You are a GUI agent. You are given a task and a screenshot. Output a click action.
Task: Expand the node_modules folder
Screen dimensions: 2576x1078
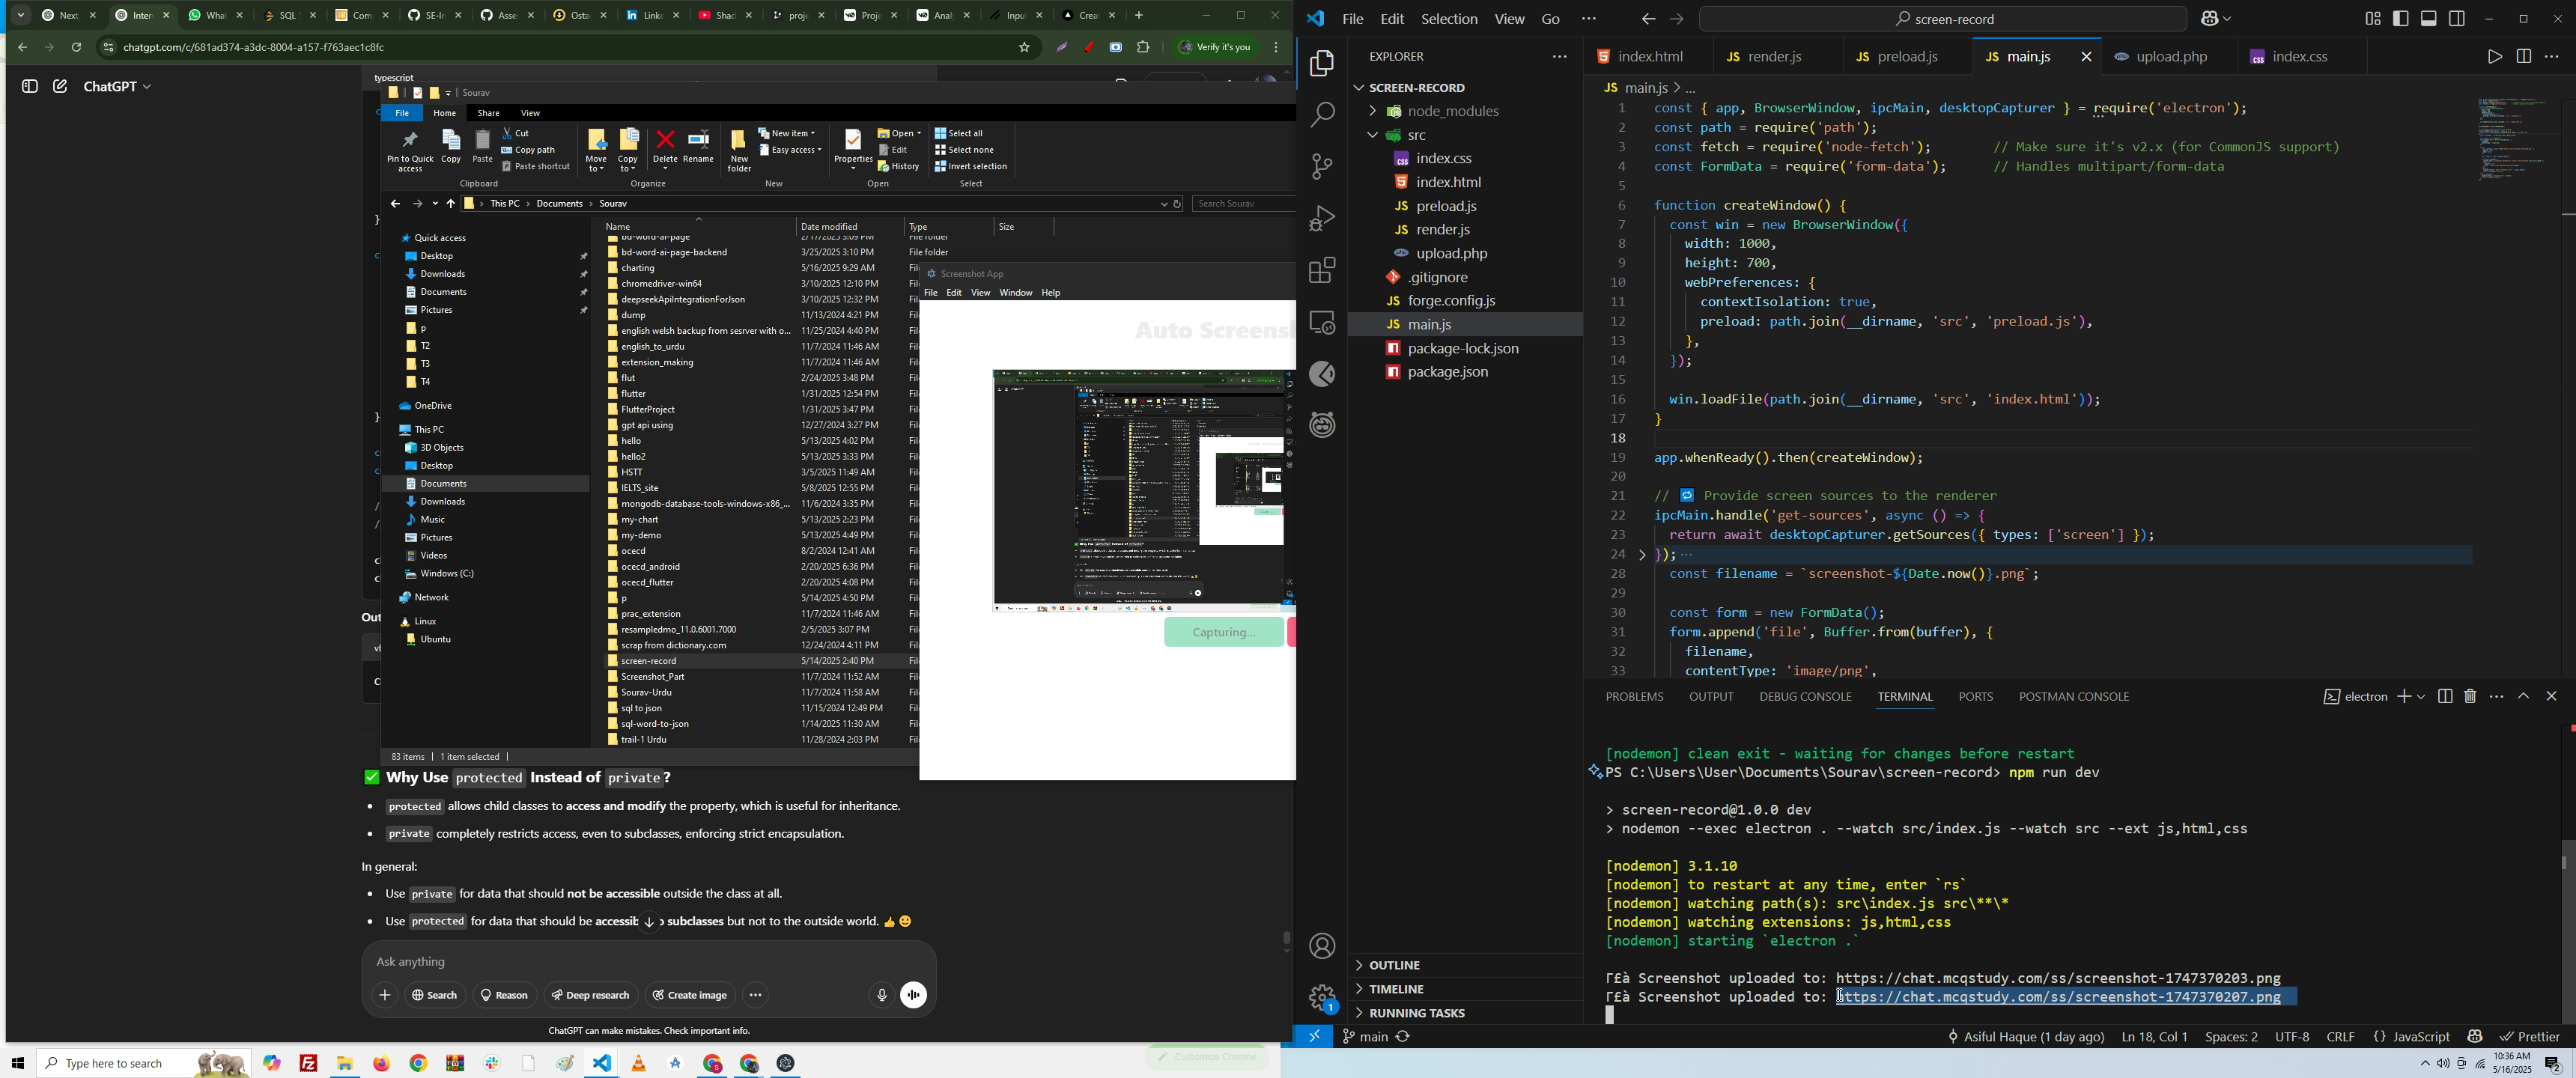click(x=1373, y=111)
